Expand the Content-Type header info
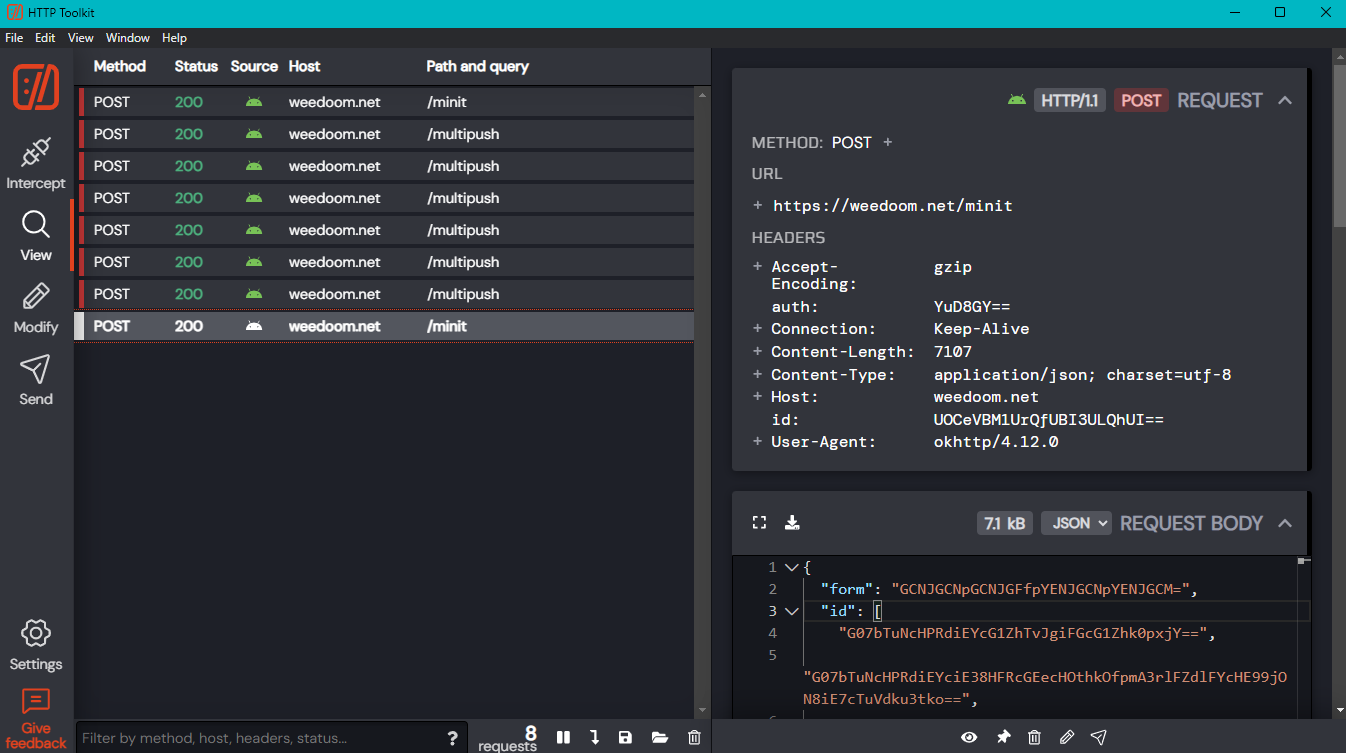The width and height of the screenshot is (1346, 753). pos(758,375)
